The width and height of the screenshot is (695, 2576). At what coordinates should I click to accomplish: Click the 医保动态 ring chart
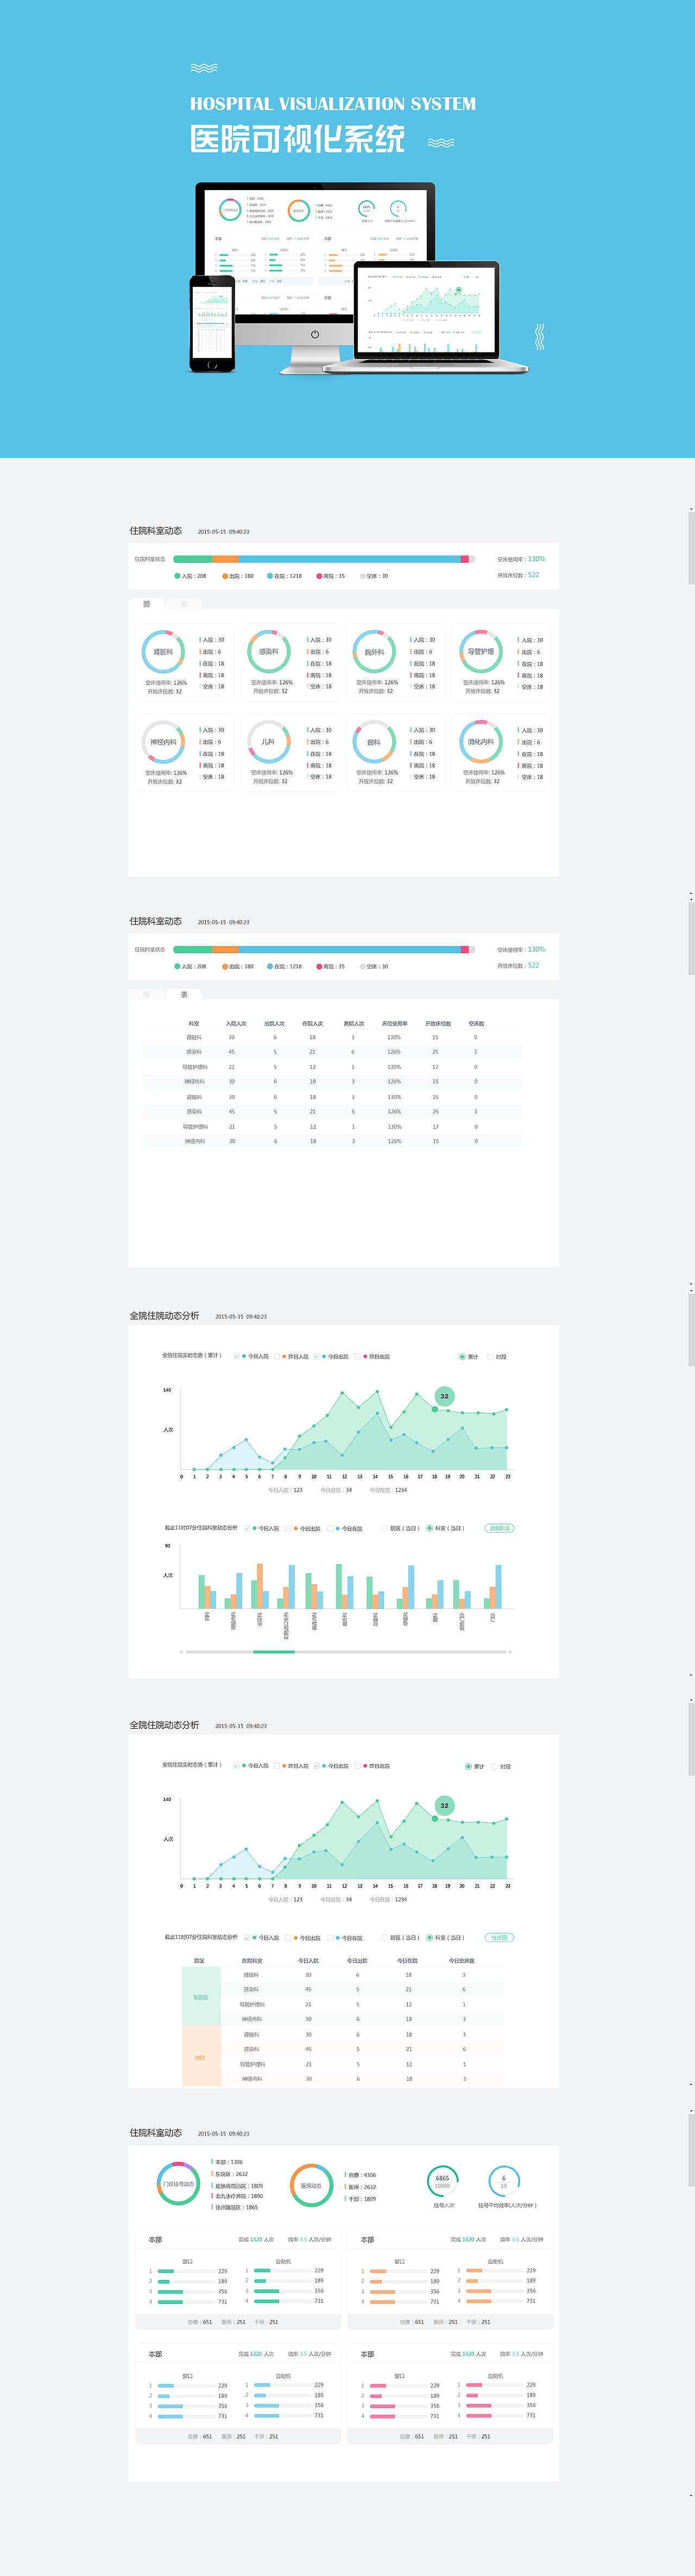[311, 2185]
